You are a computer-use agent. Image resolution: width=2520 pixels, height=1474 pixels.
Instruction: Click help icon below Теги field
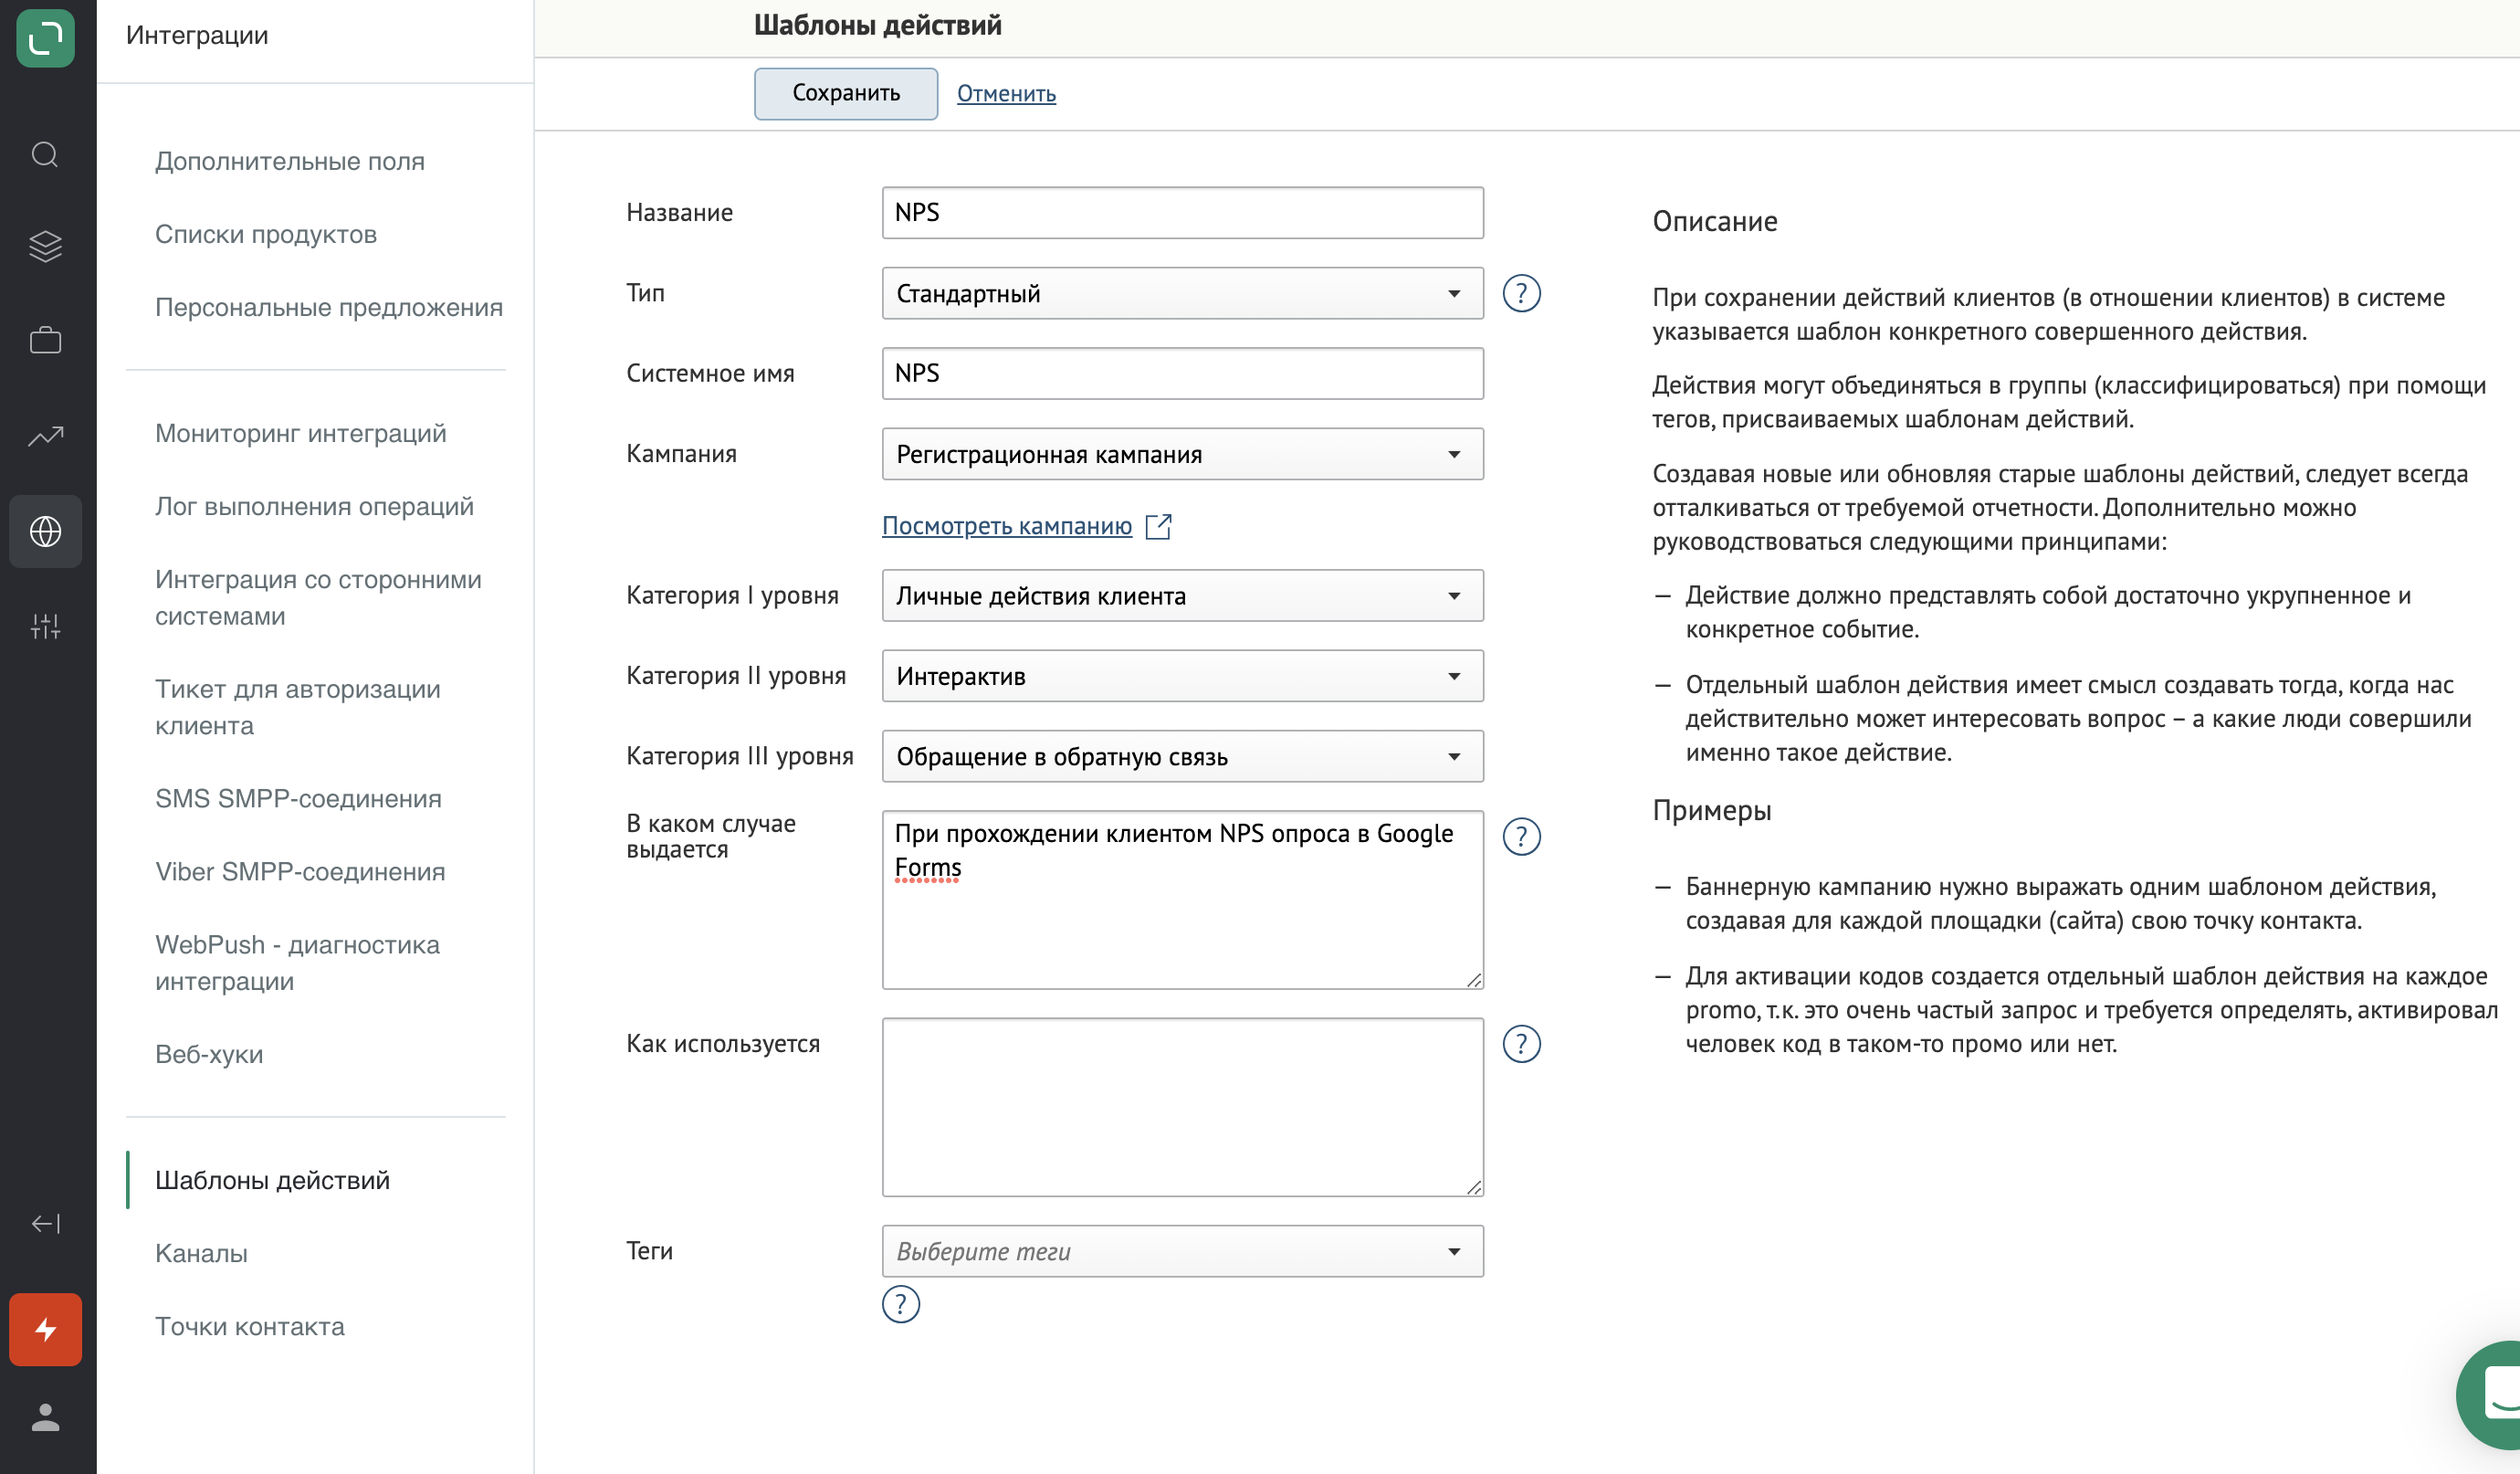point(901,1304)
